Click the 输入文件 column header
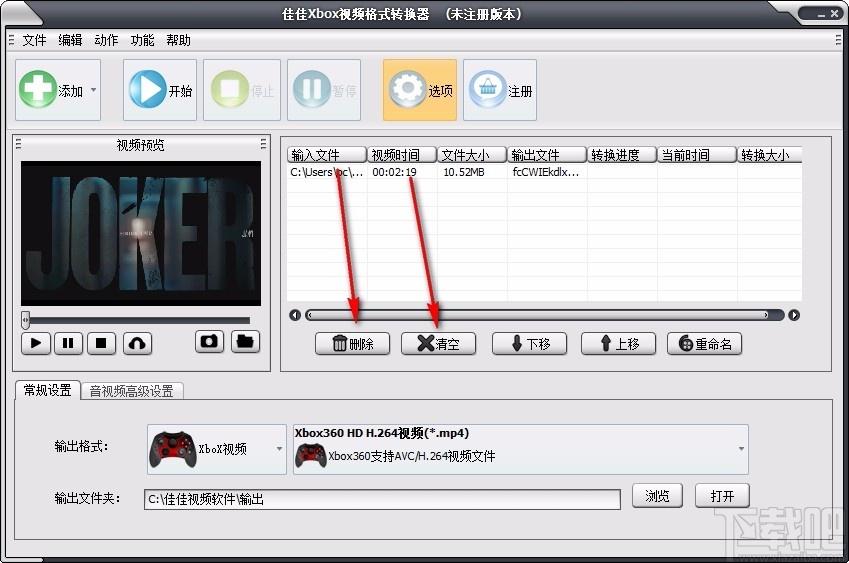Viewport: 849px width, 563px height. tap(327, 155)
